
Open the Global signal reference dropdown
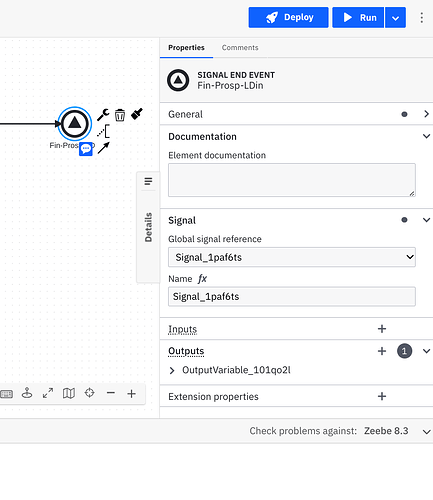coord(292,257)
